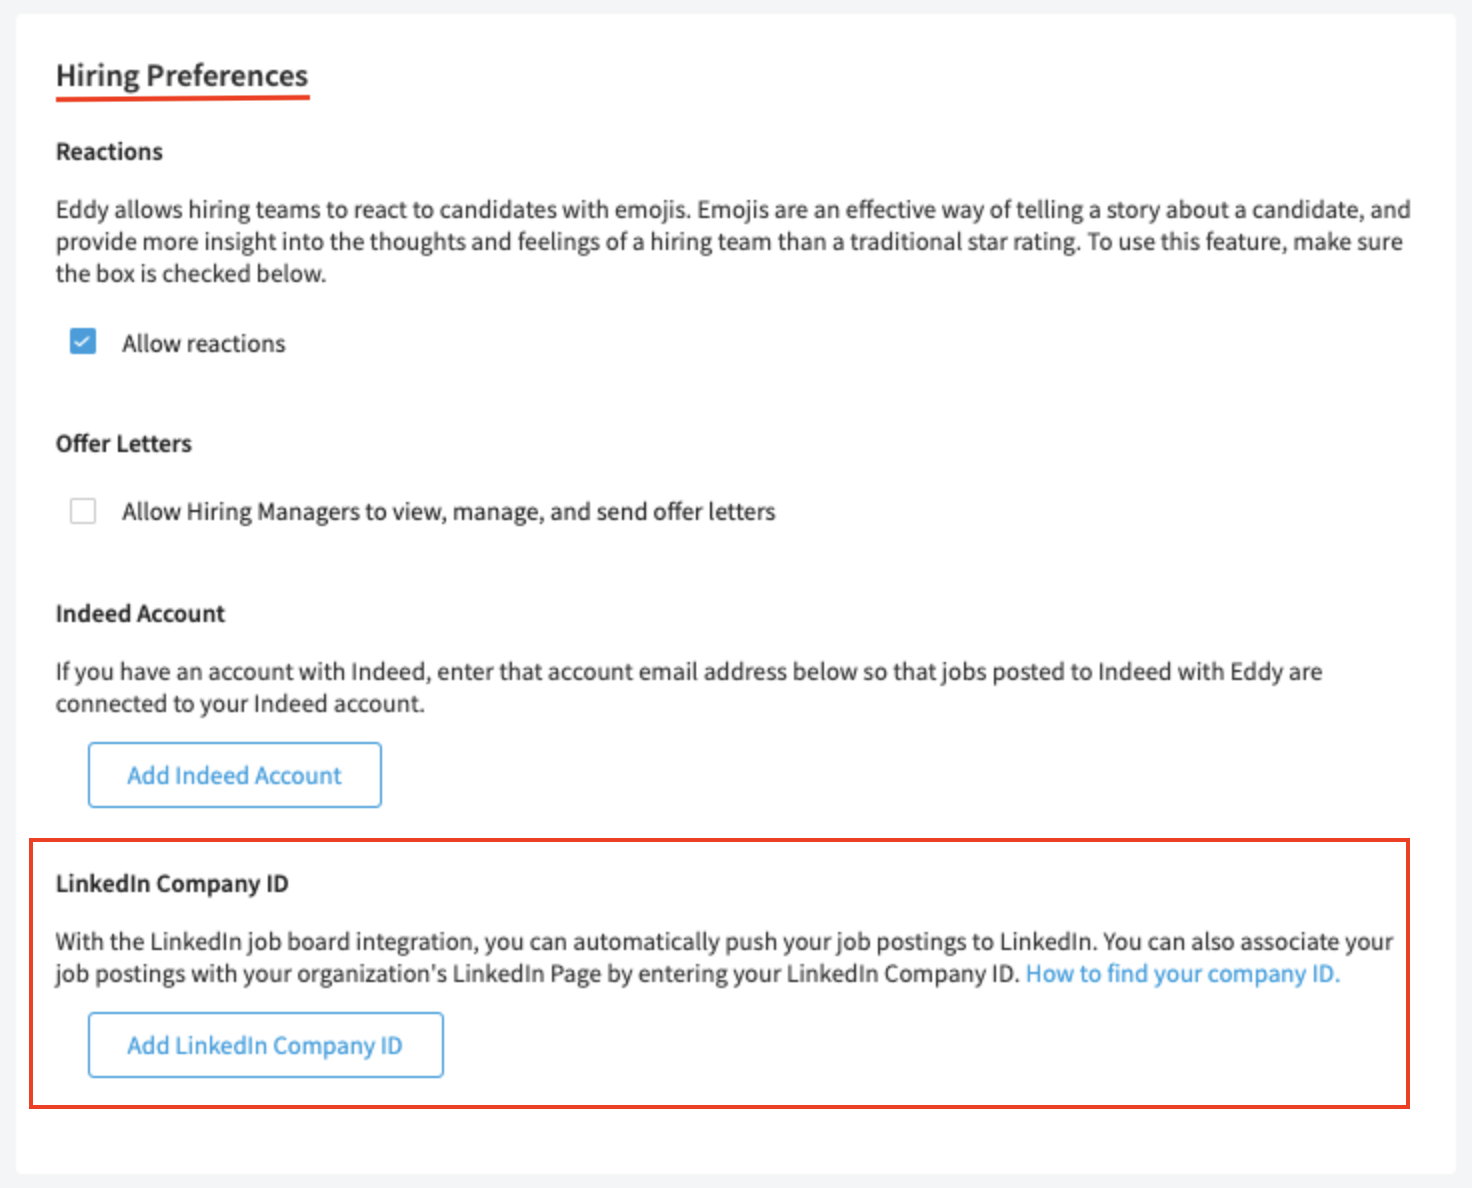
Task: Click the Indeed Account section heading
Action: (x=140, y=614)
